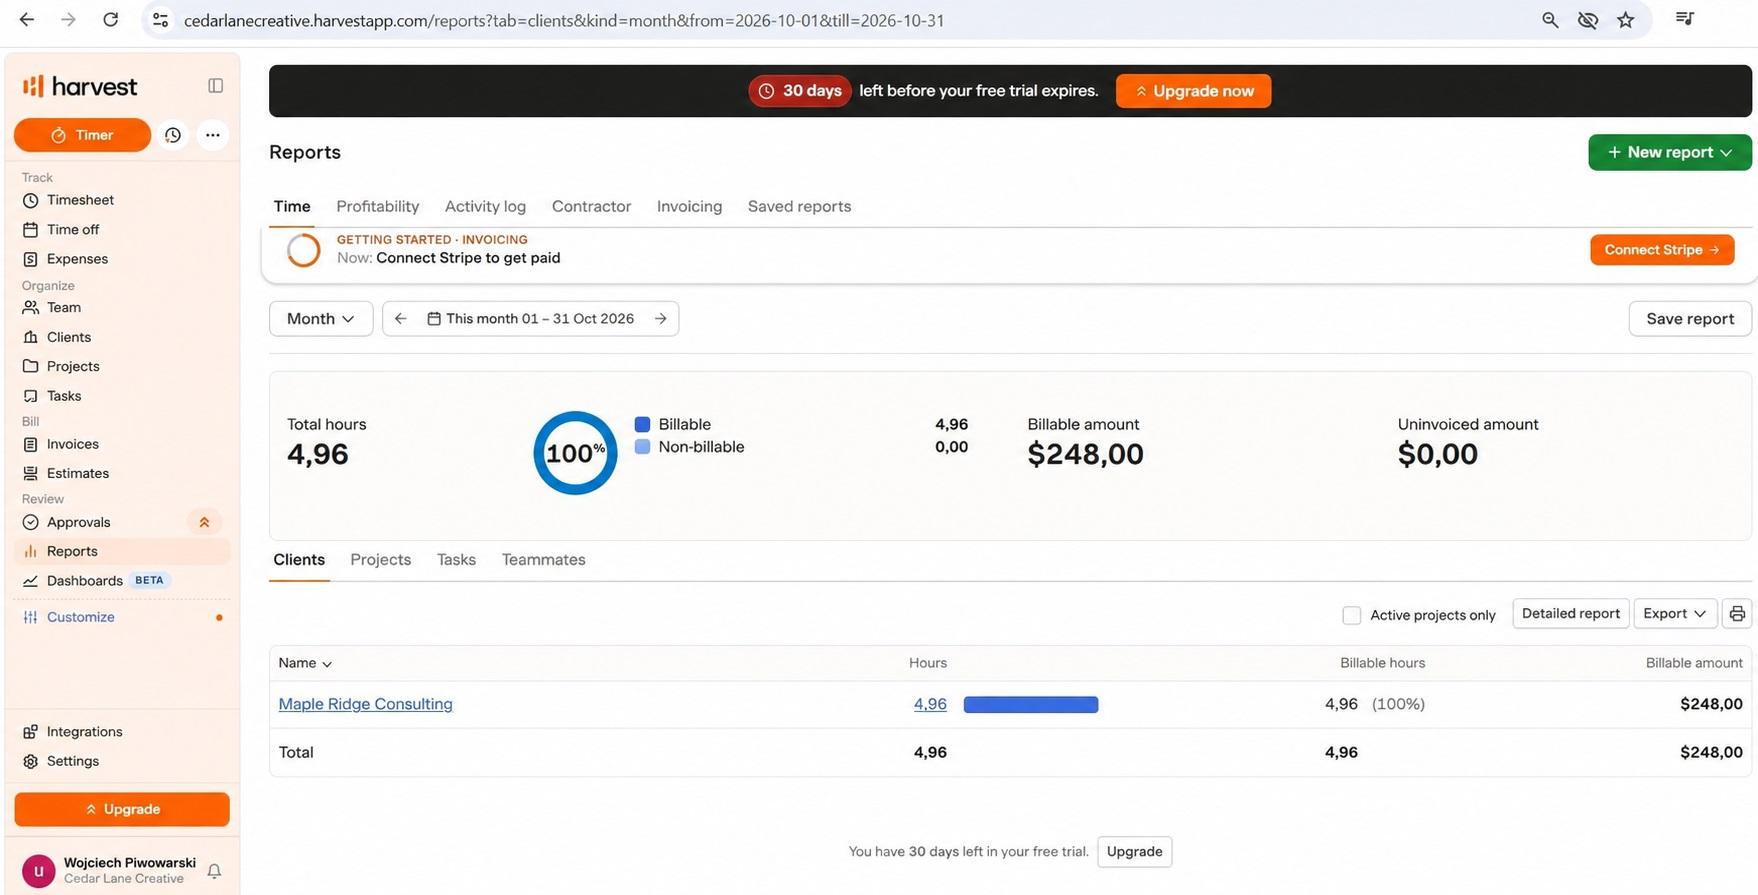The width and height of the screenshot is (1758, 895).
Task: Open the three-dot more options menu
Action: (213, 135)
